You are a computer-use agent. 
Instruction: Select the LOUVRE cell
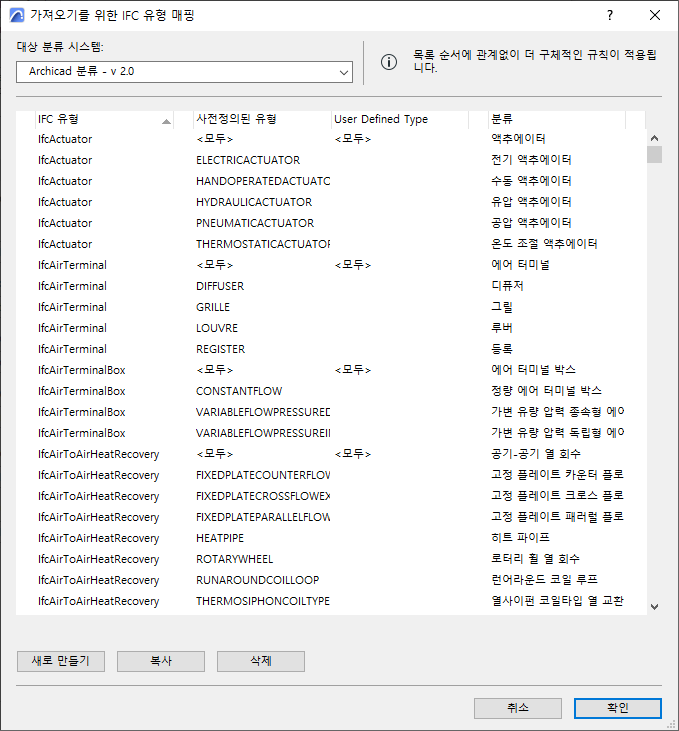click(217, 328)
